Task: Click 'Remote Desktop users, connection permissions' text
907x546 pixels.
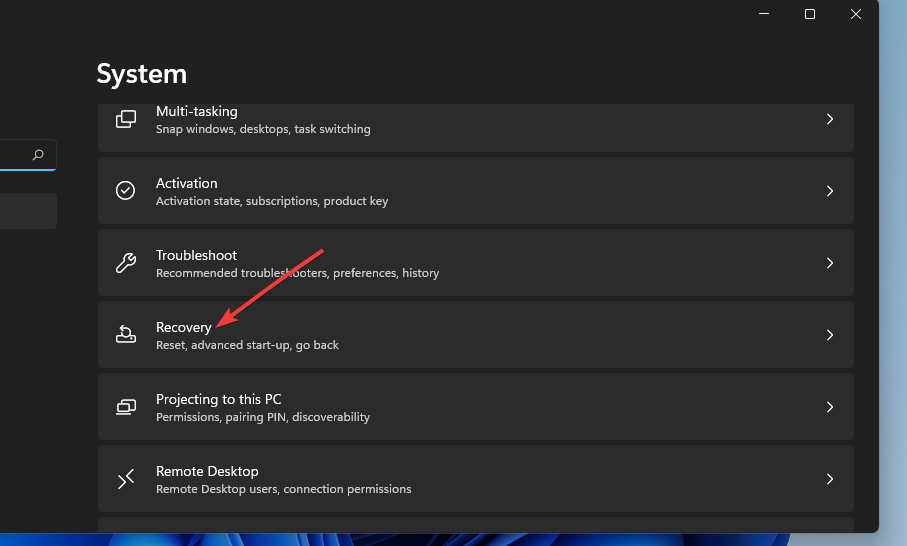Action: 283,489
